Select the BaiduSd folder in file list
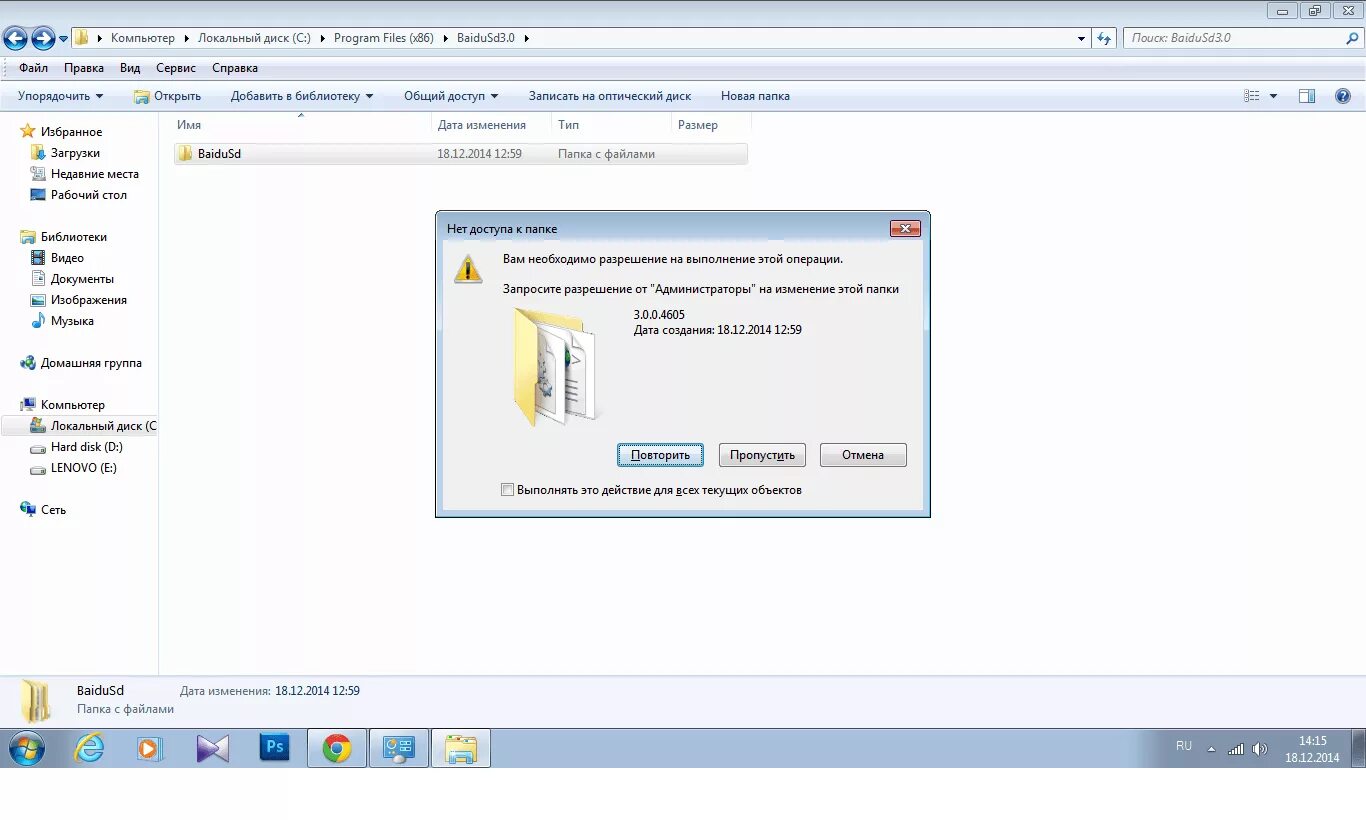 461,154
